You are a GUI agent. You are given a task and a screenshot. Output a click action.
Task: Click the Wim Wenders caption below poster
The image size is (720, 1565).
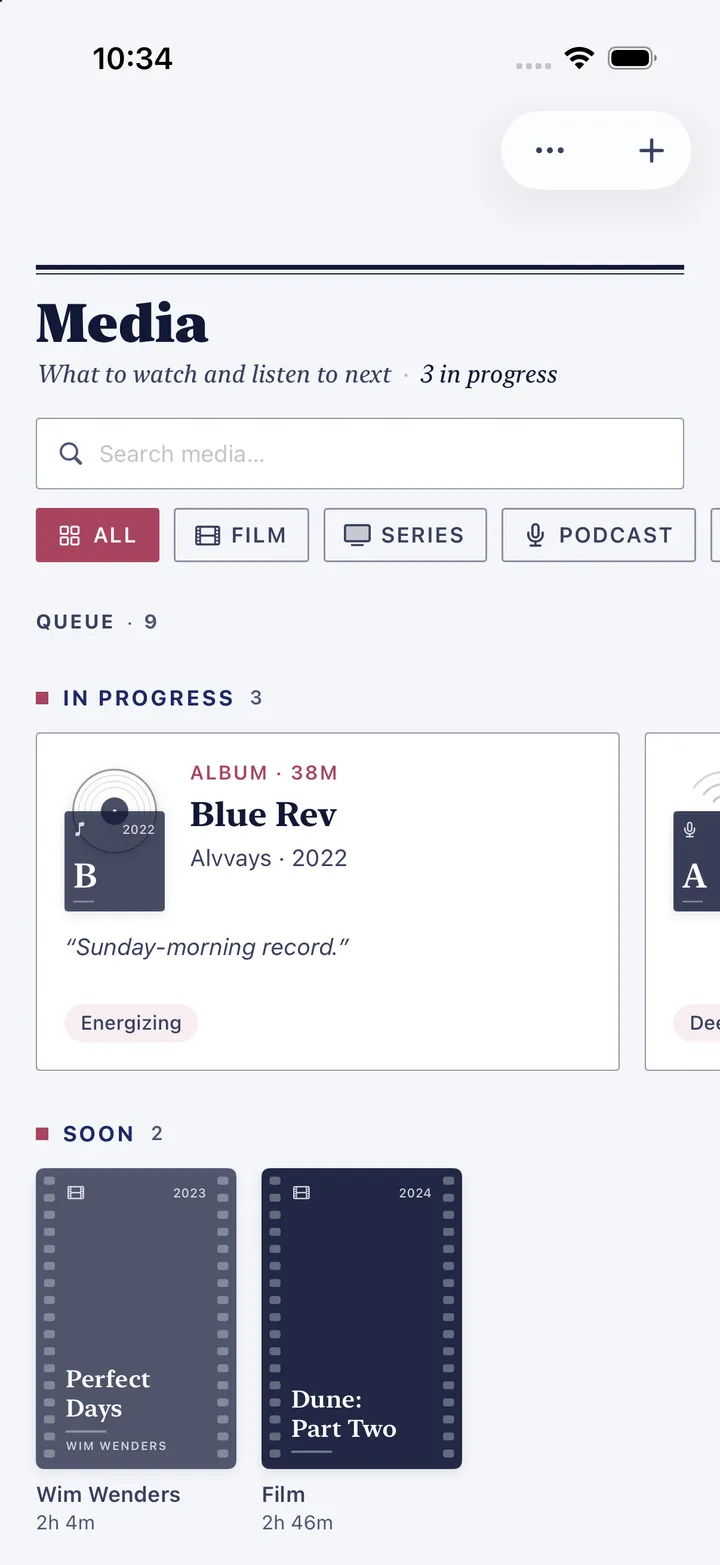[x=109, y=1495]
